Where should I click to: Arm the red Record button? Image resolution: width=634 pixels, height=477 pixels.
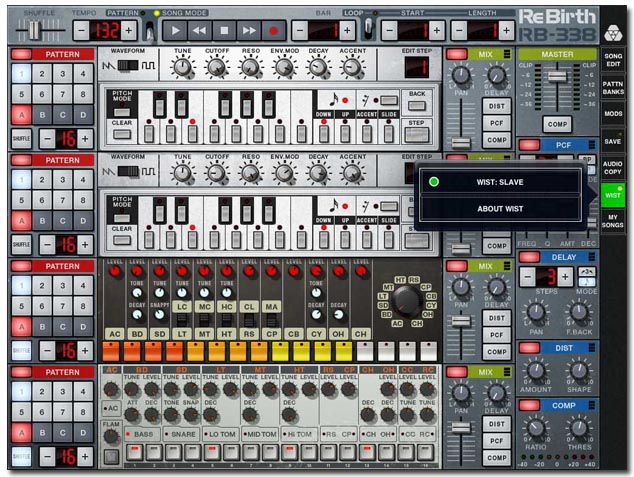tap(273, 31)
